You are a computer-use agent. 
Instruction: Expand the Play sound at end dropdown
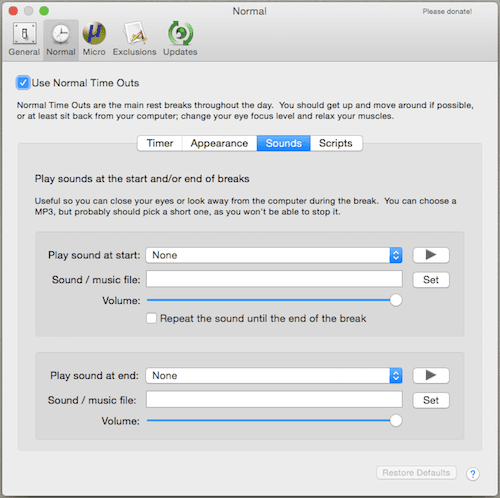point(274,376)
